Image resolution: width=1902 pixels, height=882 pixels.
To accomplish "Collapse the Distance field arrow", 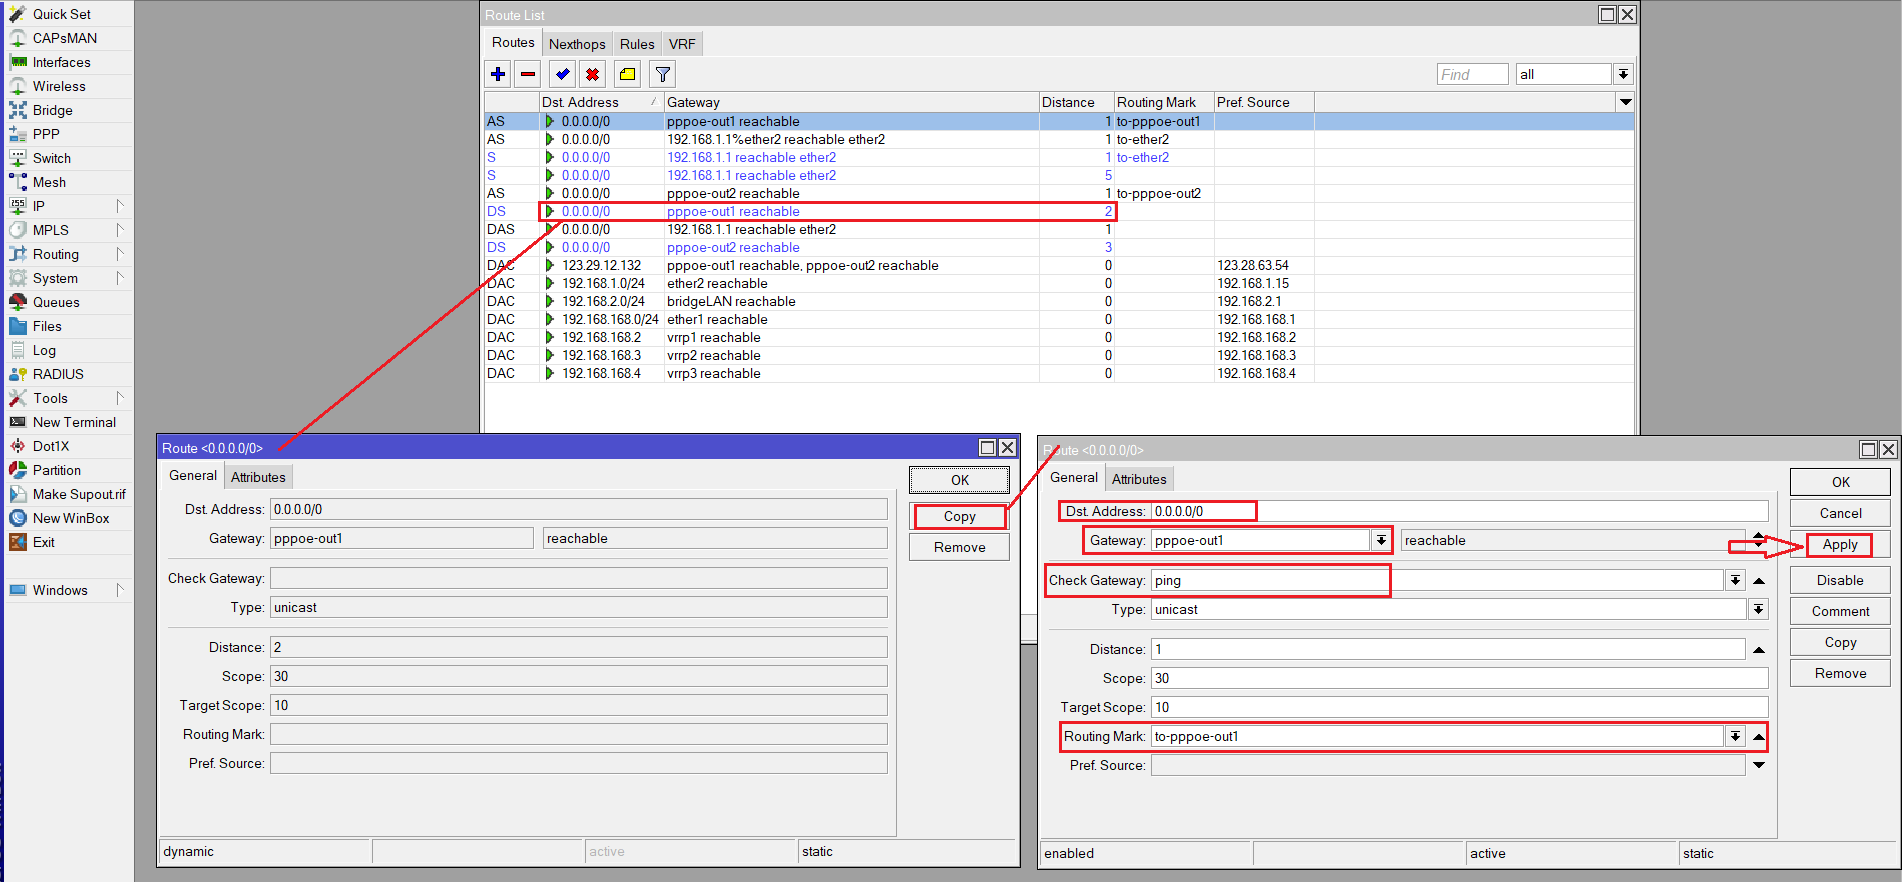I will pyautogui.click(x=1759, y=650).
